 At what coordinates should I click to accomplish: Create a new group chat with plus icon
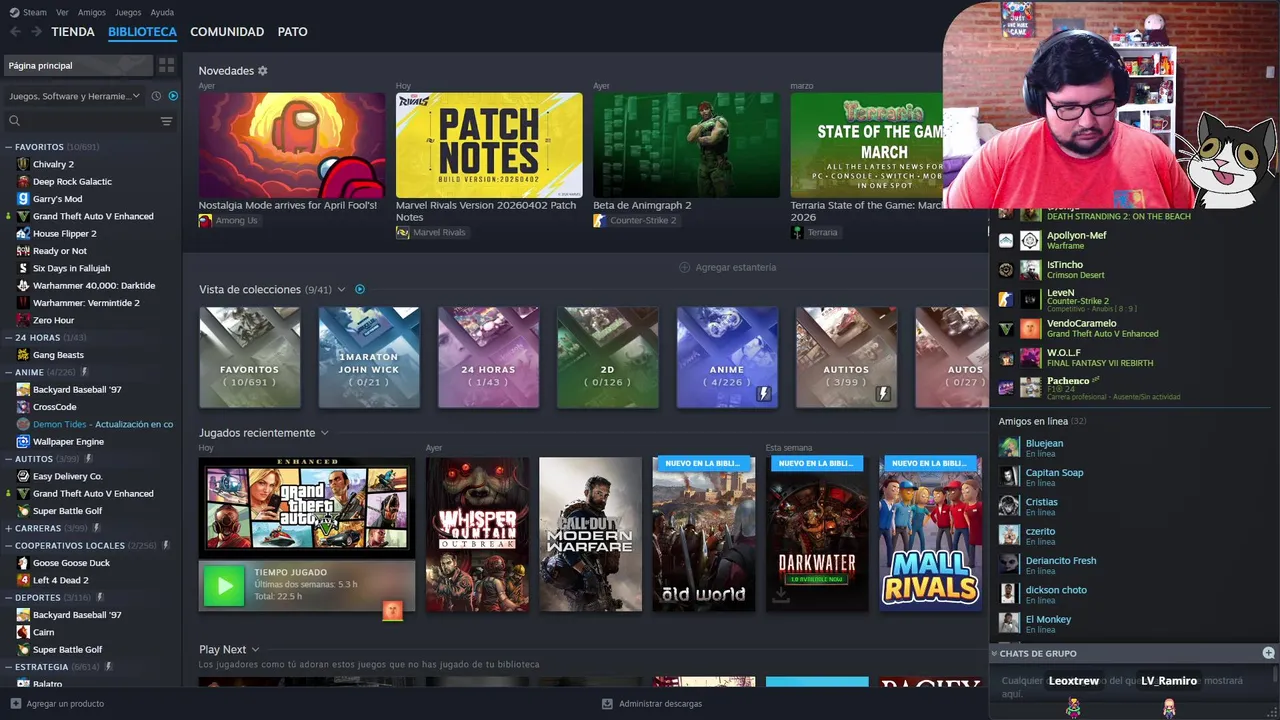(1268, 653)
